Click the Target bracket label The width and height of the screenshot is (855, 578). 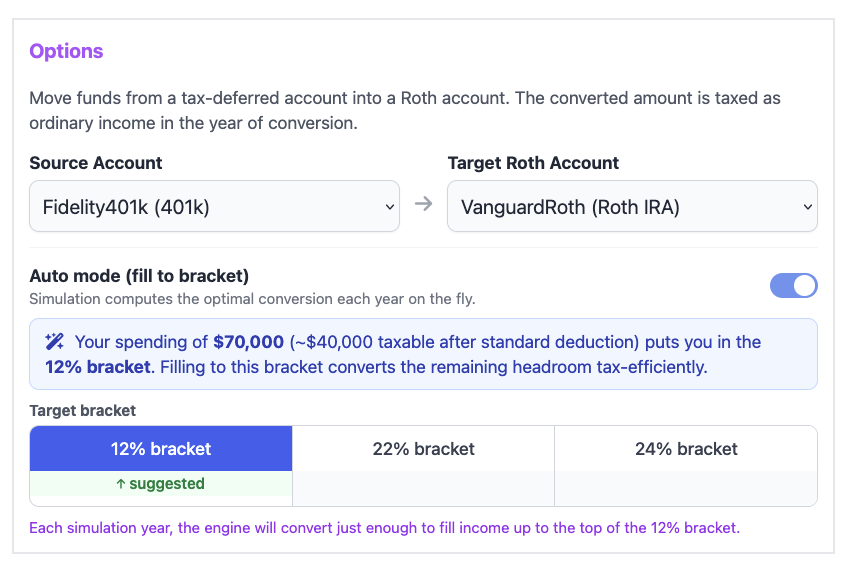pos(83,410)
